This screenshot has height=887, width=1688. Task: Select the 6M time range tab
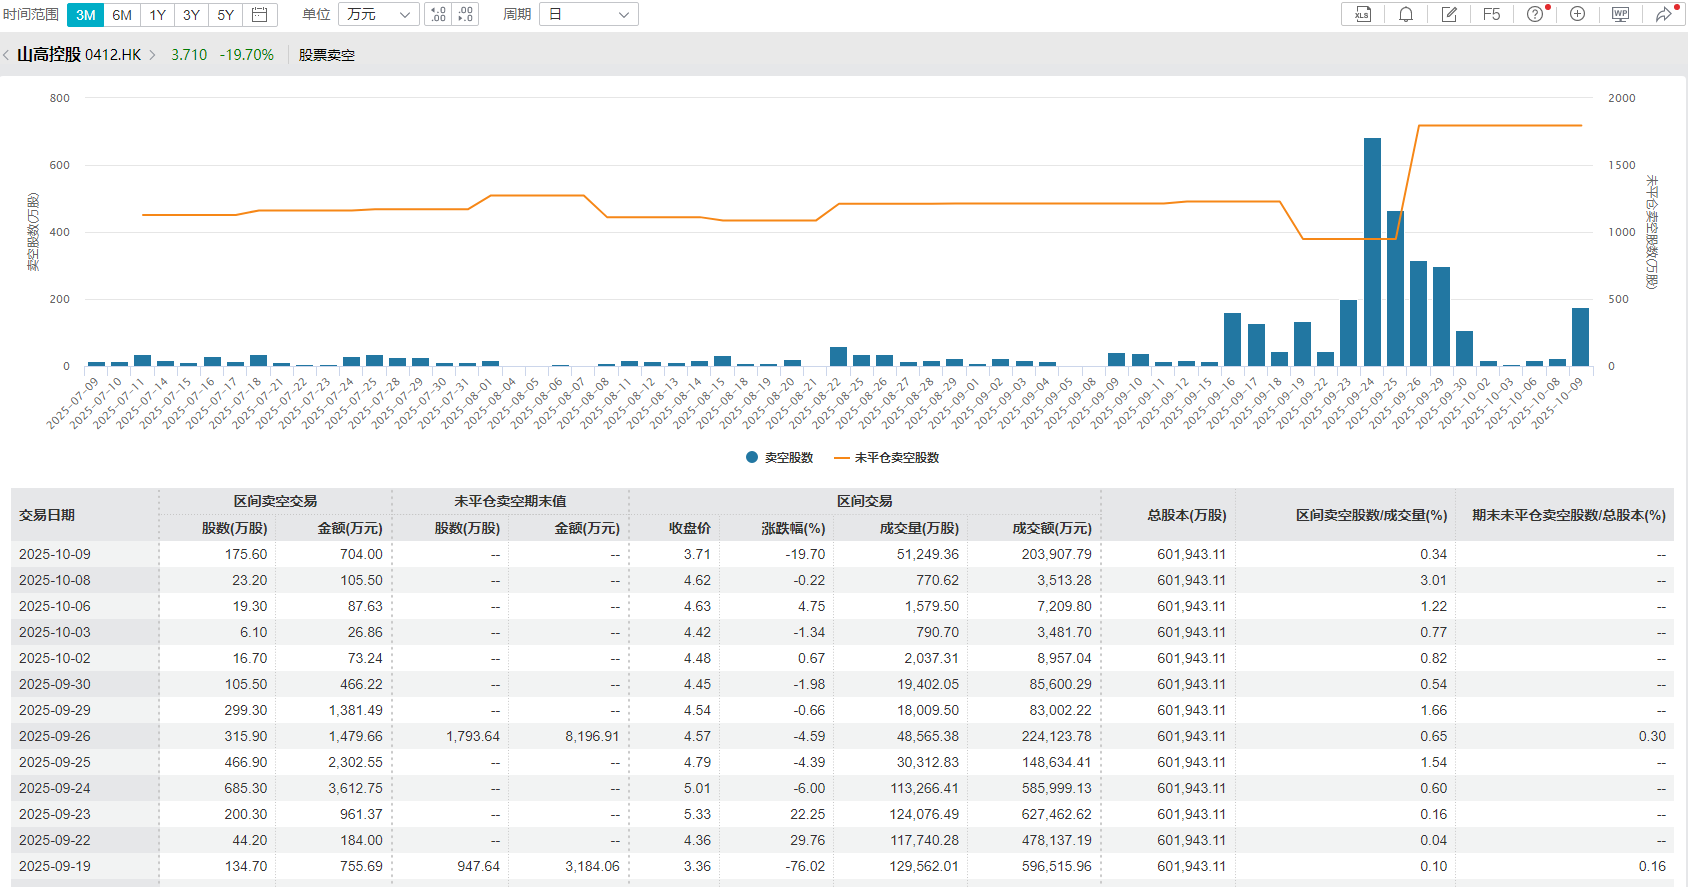click(x=122, y=15)
